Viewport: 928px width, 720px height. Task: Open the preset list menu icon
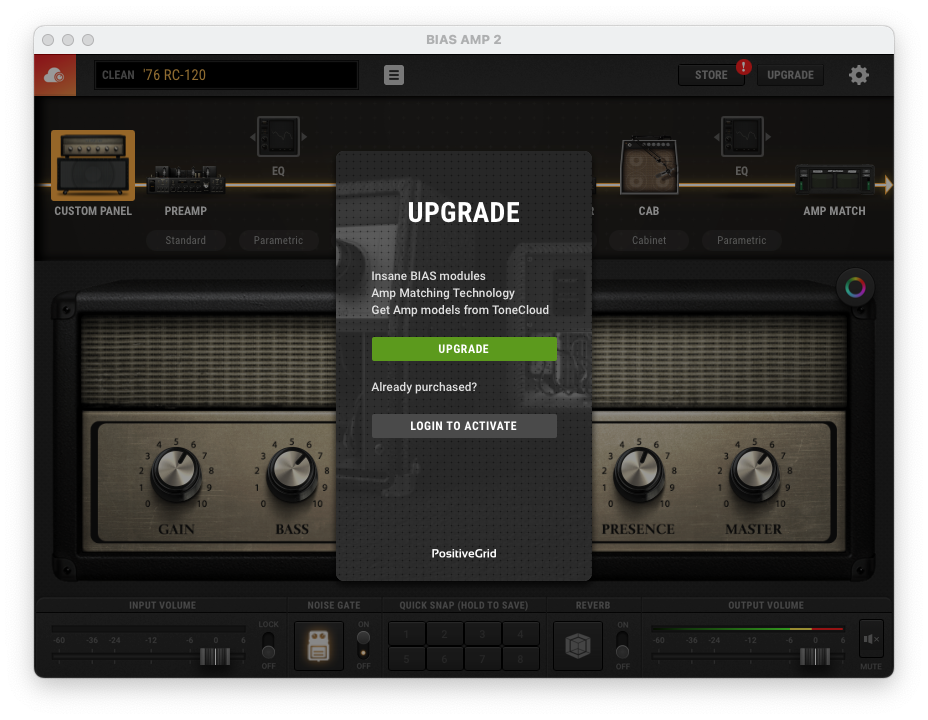tap(394, 75)
